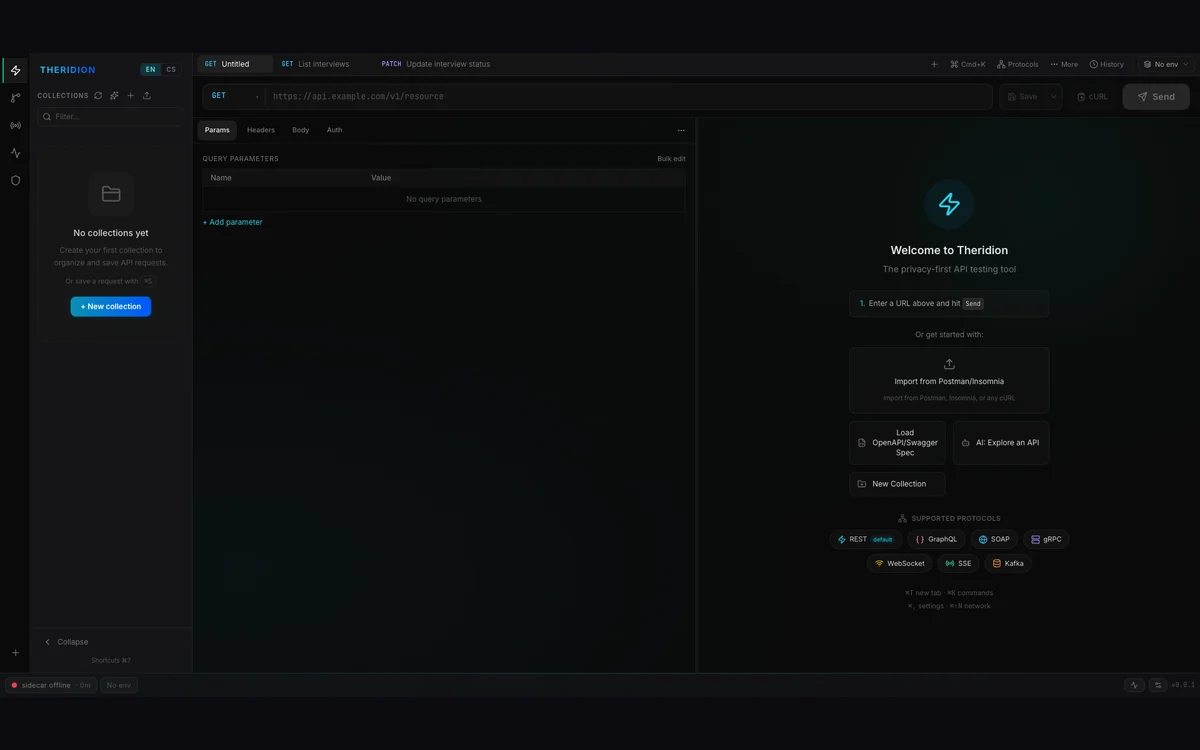Click the collections Filter field
1200x750 pixels.
[110, 117]
